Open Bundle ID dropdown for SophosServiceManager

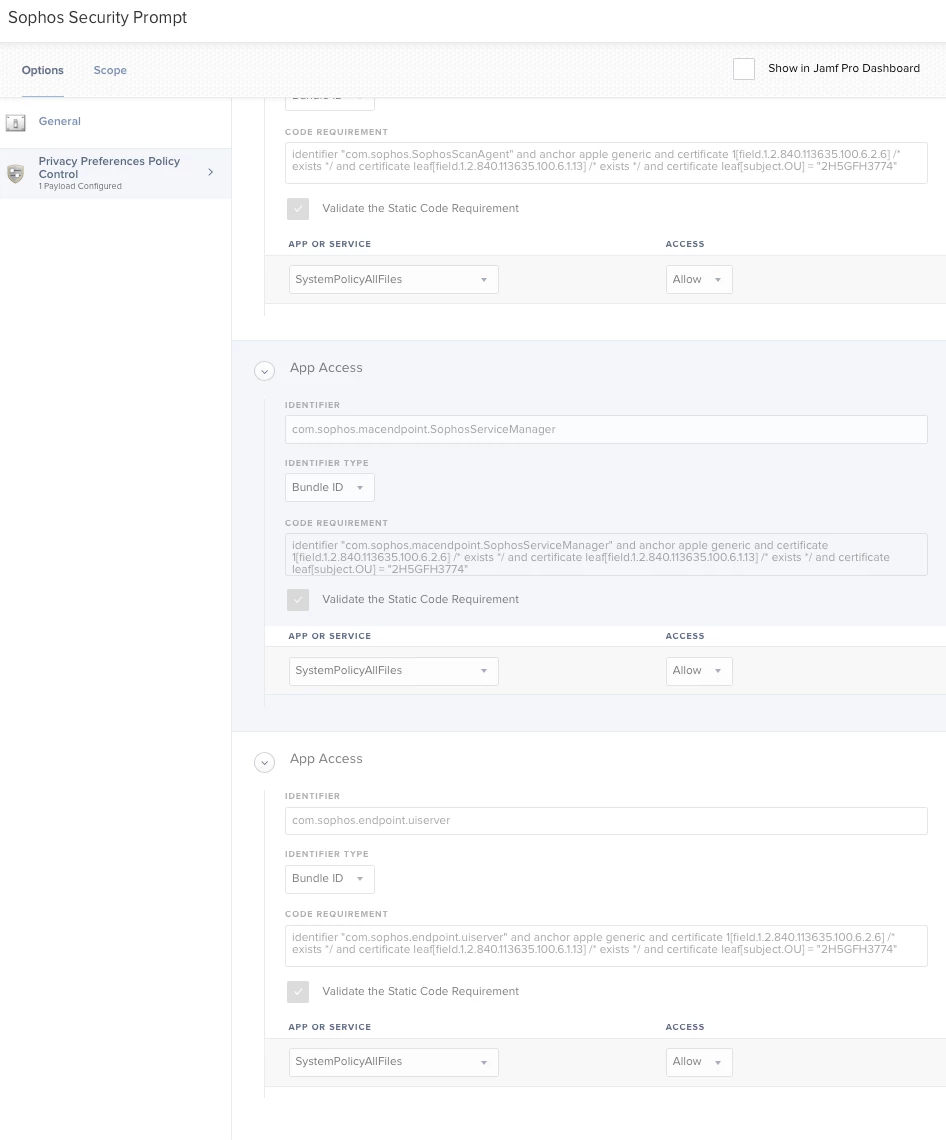(329, 487)
